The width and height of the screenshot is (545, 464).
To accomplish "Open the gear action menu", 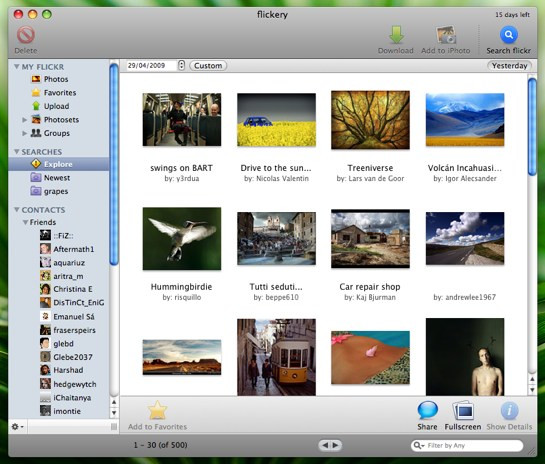I will click(x=17, y=426).
